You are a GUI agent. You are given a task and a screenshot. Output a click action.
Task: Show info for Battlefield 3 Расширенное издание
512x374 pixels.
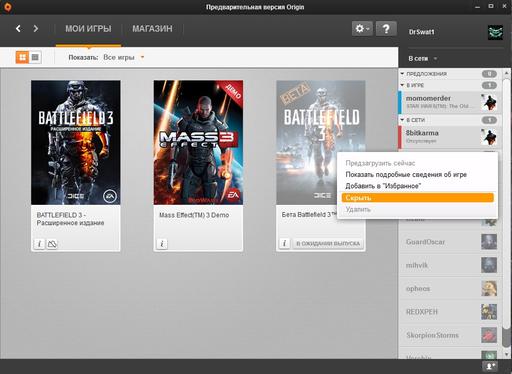click(x=39, y=244)
